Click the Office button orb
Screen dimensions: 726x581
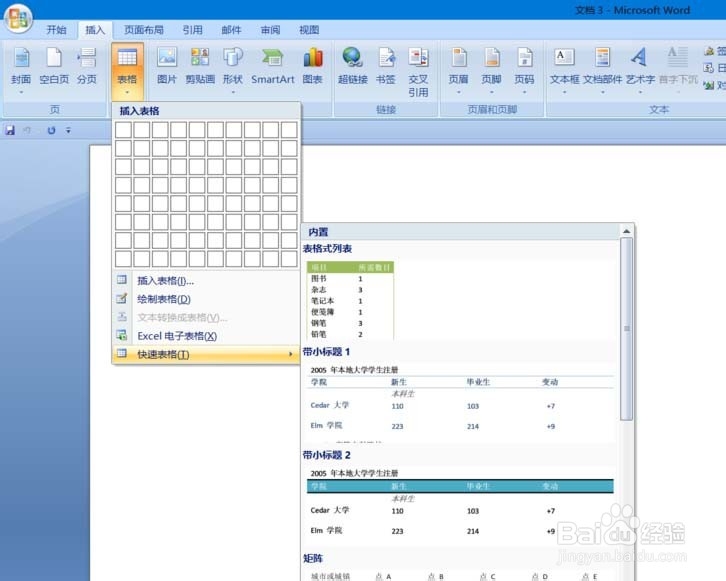click(x=18, y=19)
